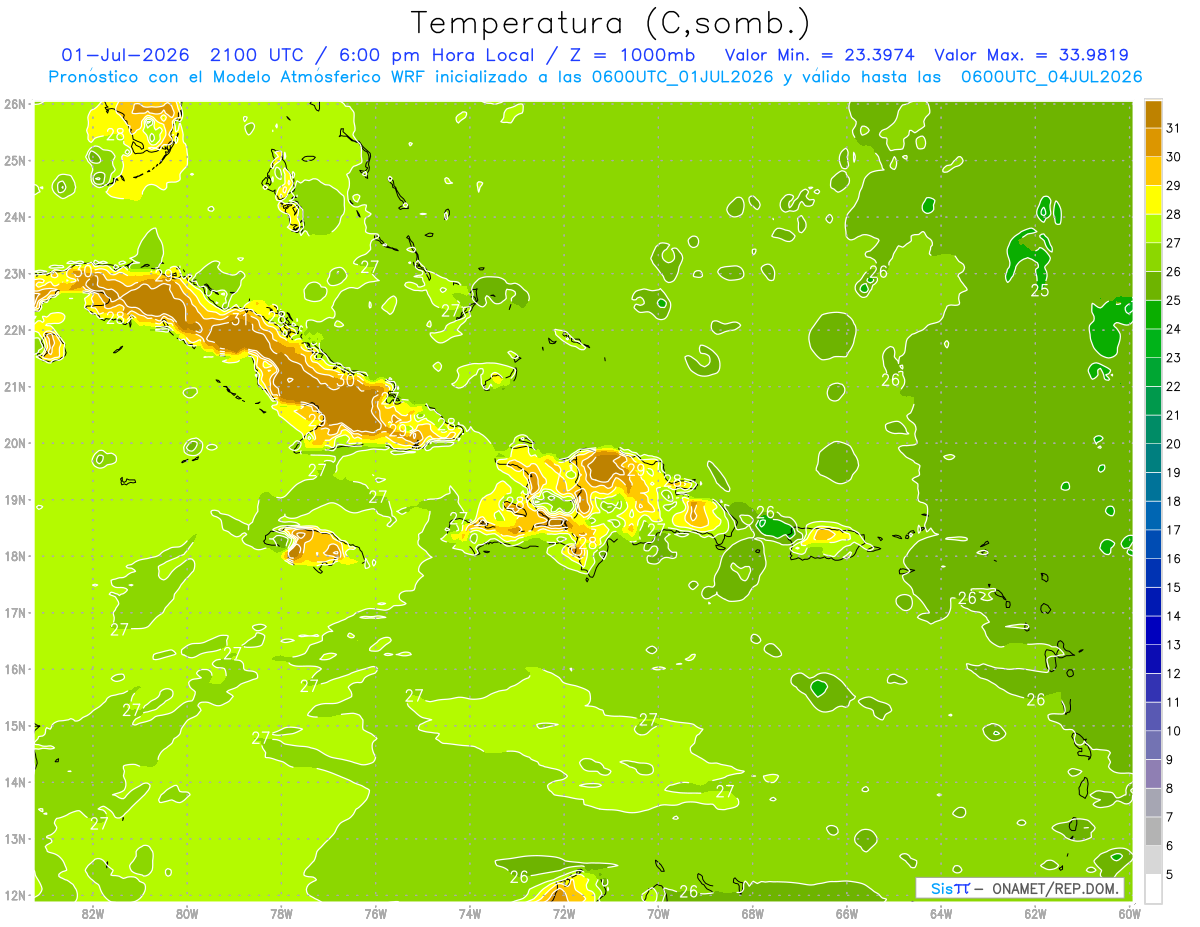Click the 17N latitude axis label
The width and height of the screenshot is (1200, 927).
tap(15, 612)
